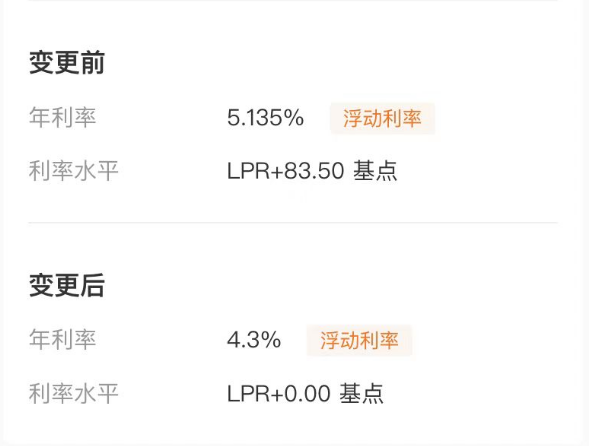Click the 利率水平 label under 变更后
The width and height of the screenshot is (589, 446).
74,394
